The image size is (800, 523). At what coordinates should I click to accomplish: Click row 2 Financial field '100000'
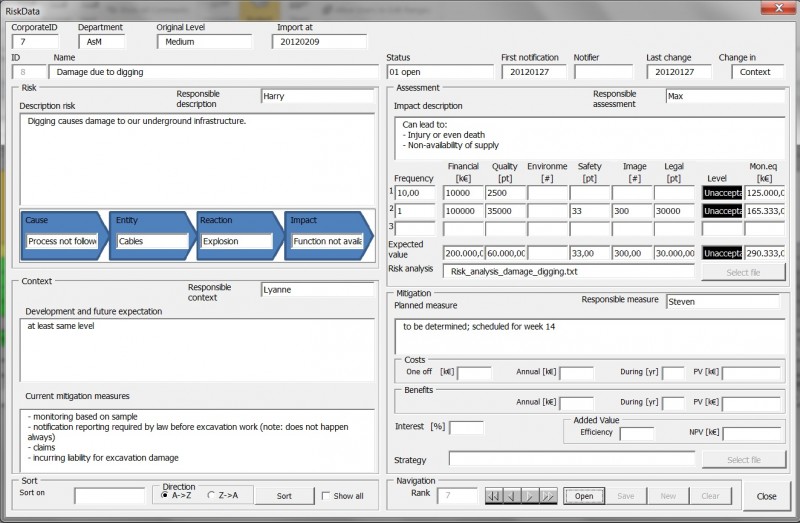click(463, 211)
